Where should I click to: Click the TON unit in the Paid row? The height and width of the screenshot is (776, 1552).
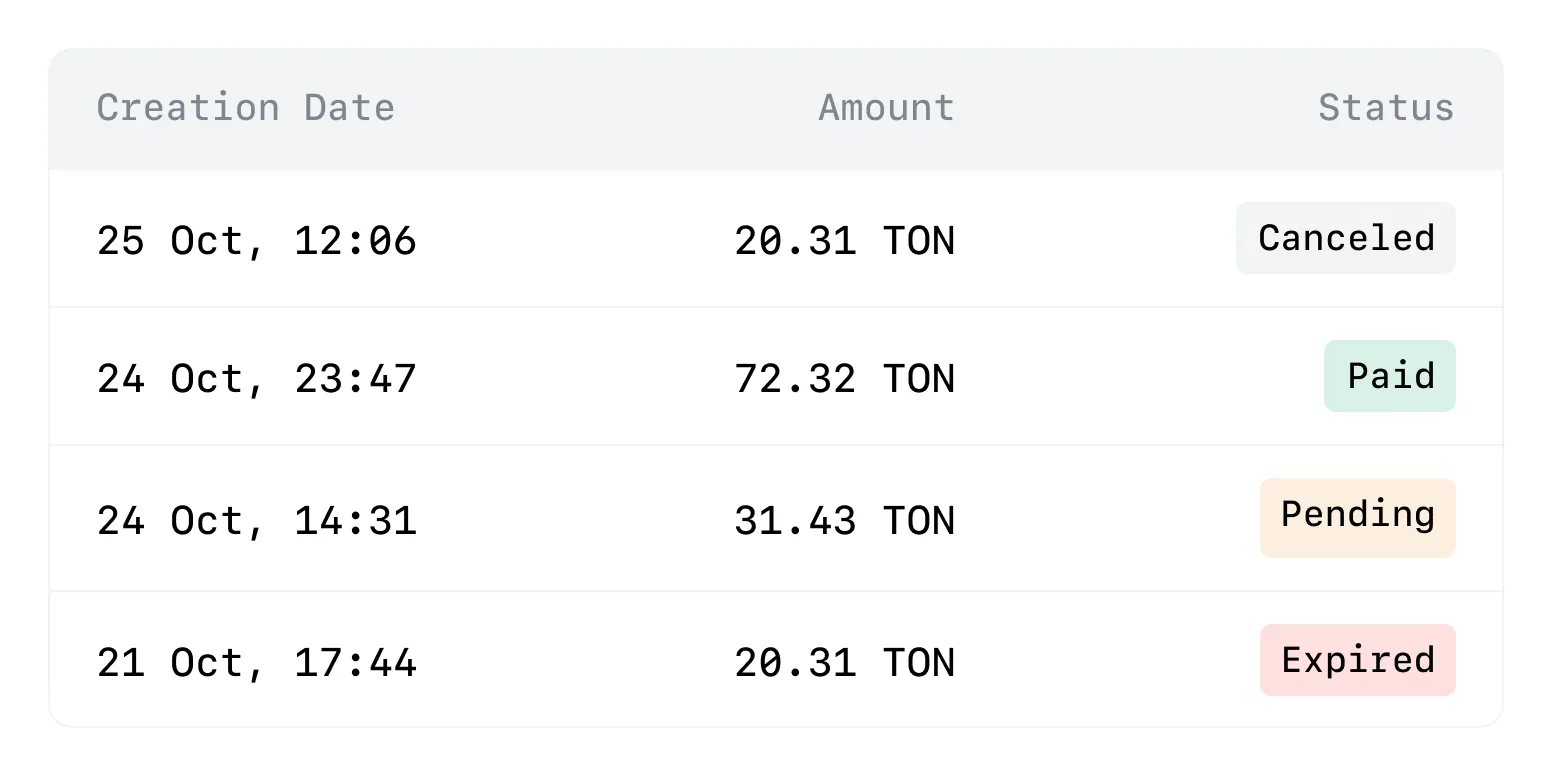click(x=918, y=379)
